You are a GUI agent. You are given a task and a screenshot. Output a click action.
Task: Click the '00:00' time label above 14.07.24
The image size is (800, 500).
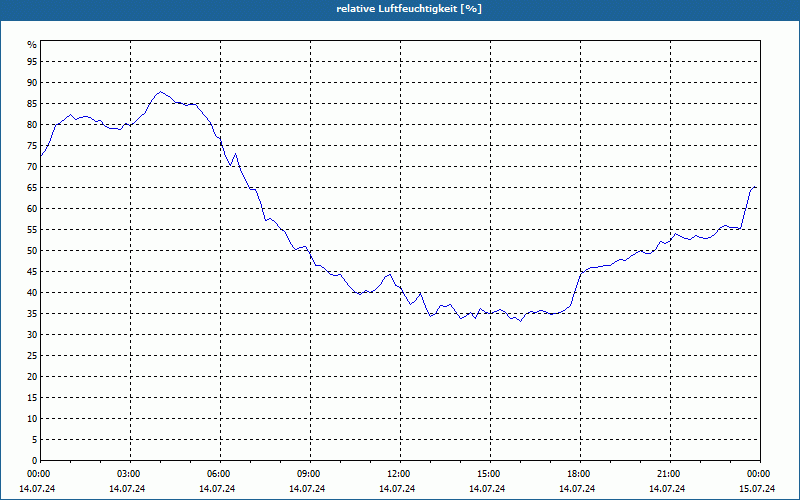[37, 474]
